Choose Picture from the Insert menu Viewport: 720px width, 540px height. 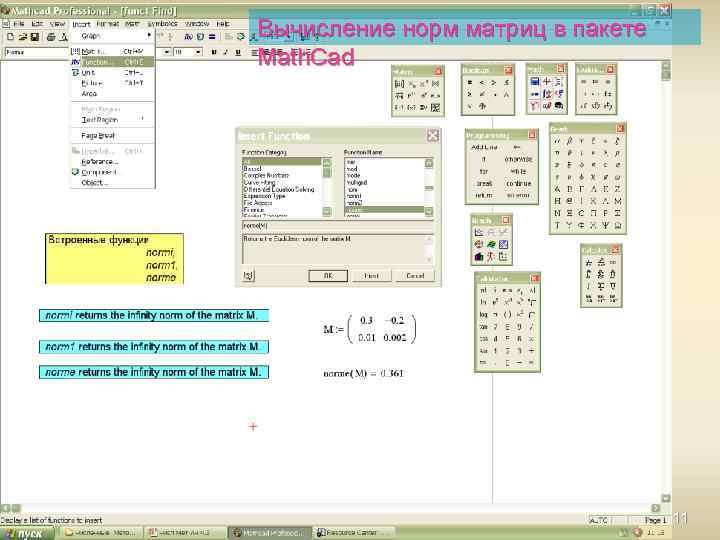(x=113, y=83)
